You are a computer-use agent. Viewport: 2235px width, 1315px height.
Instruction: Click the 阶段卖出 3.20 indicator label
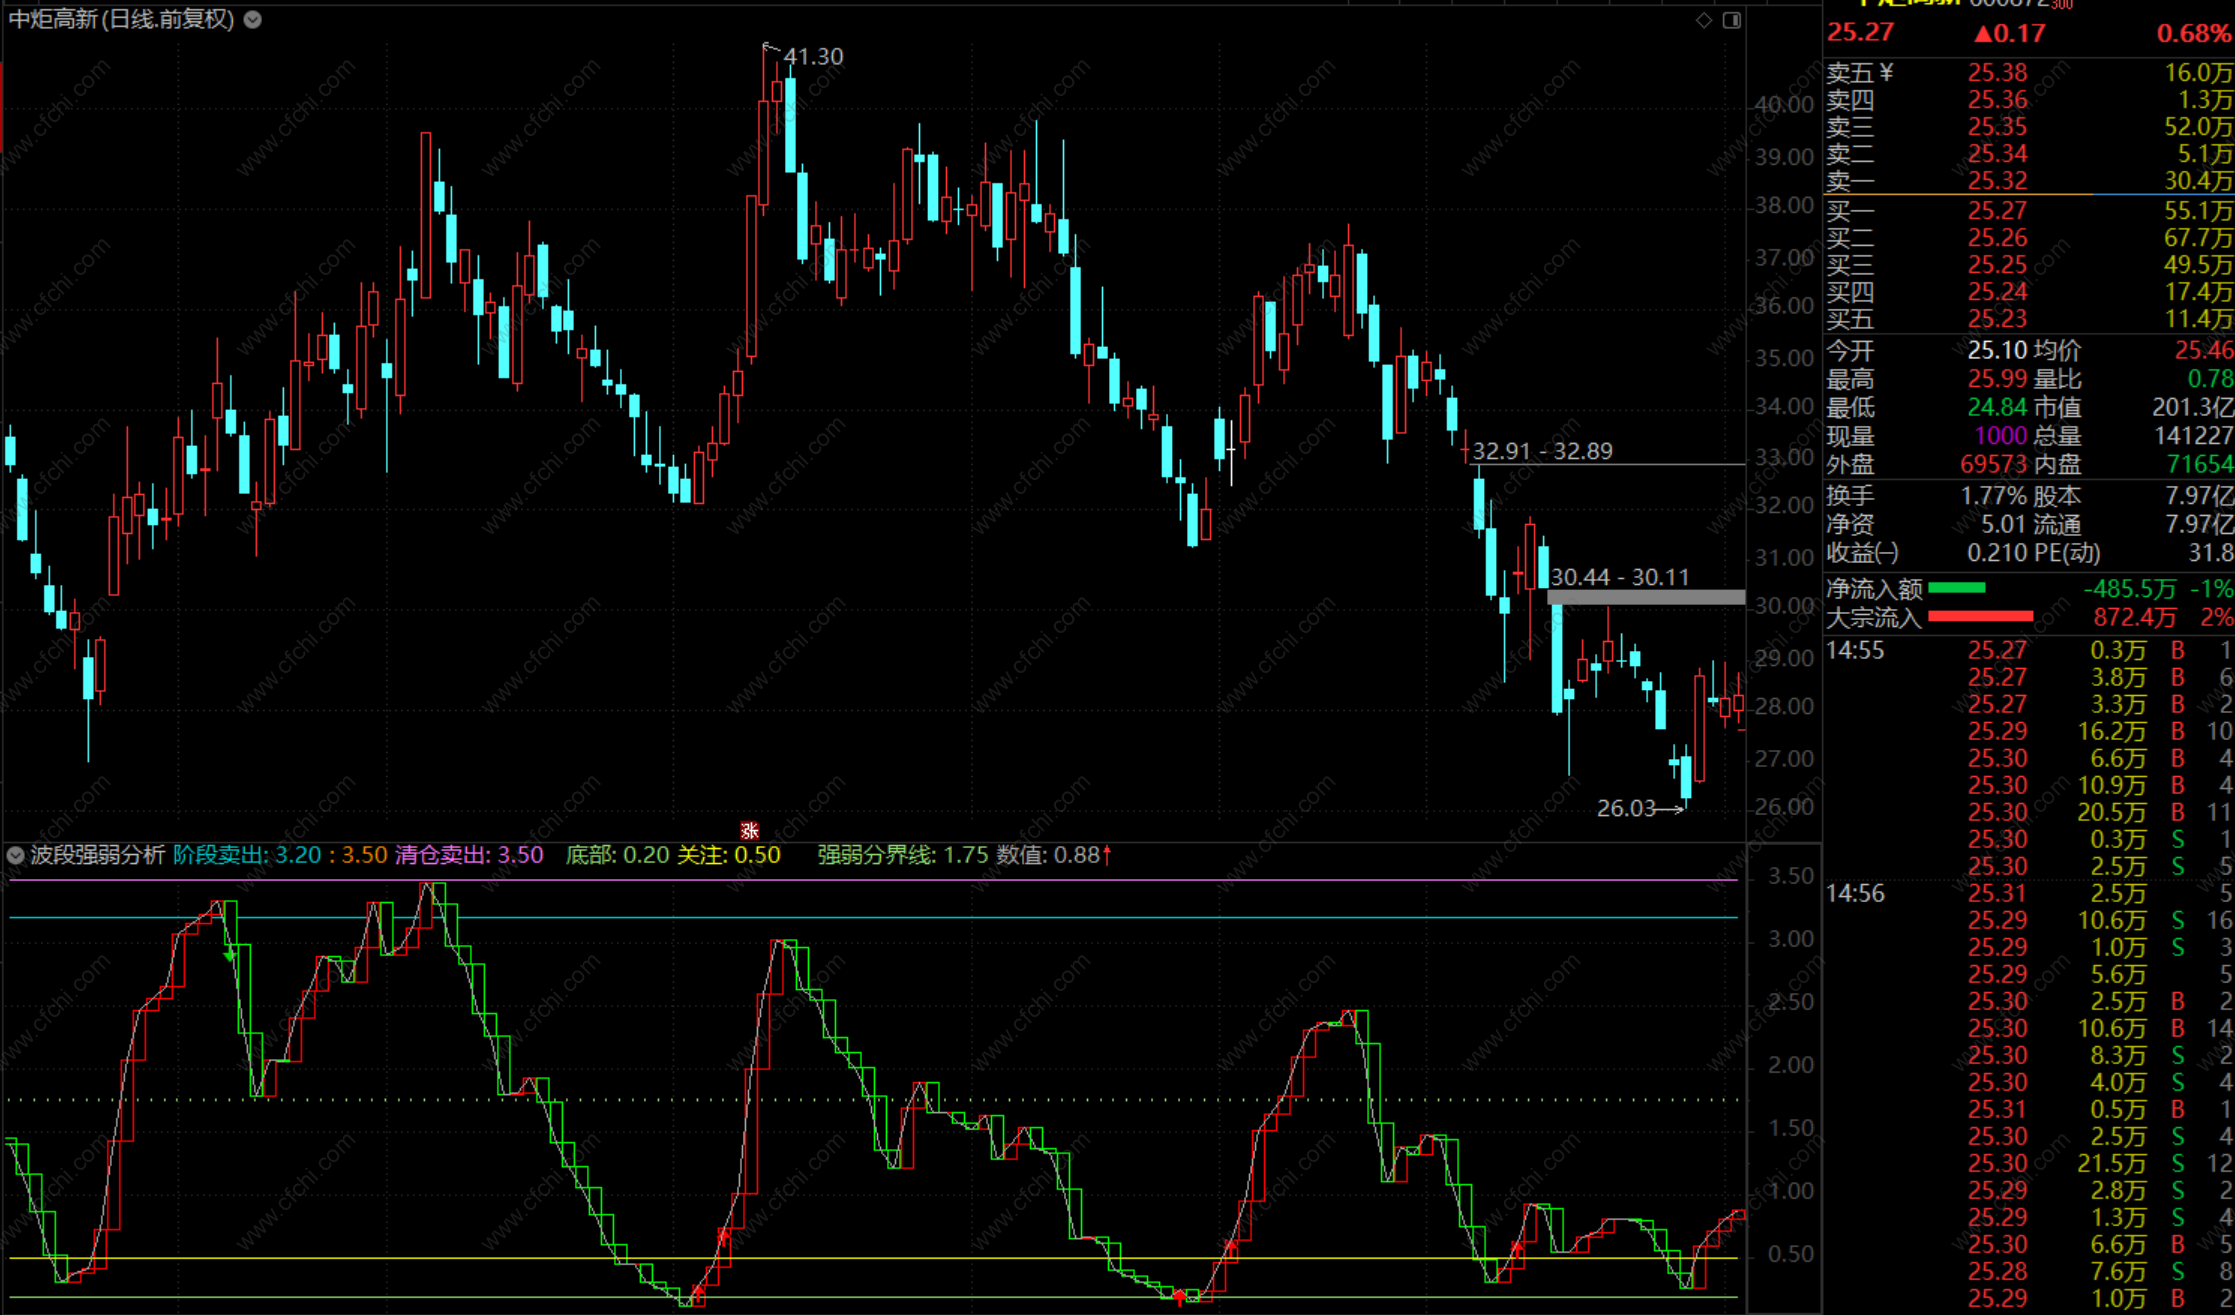(x=247, y=855)
